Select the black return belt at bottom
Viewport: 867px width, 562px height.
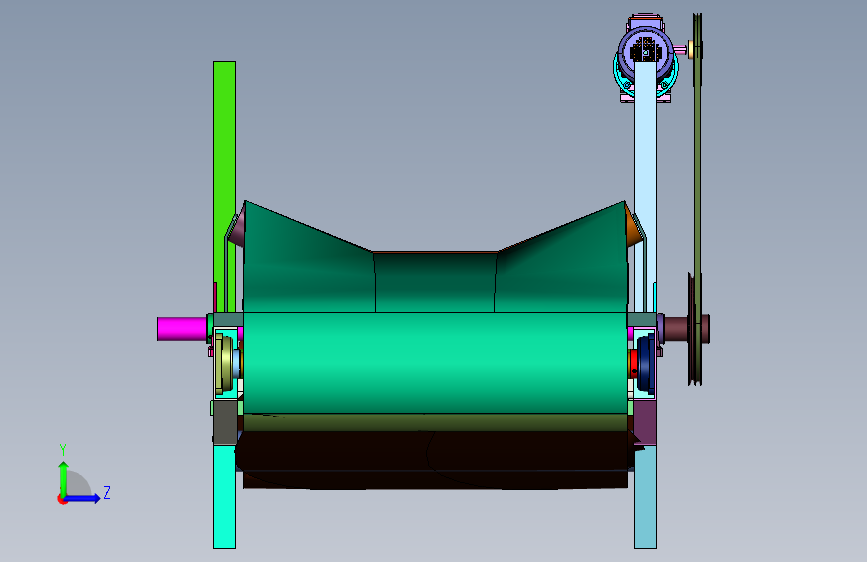click(x=435, y=459)
